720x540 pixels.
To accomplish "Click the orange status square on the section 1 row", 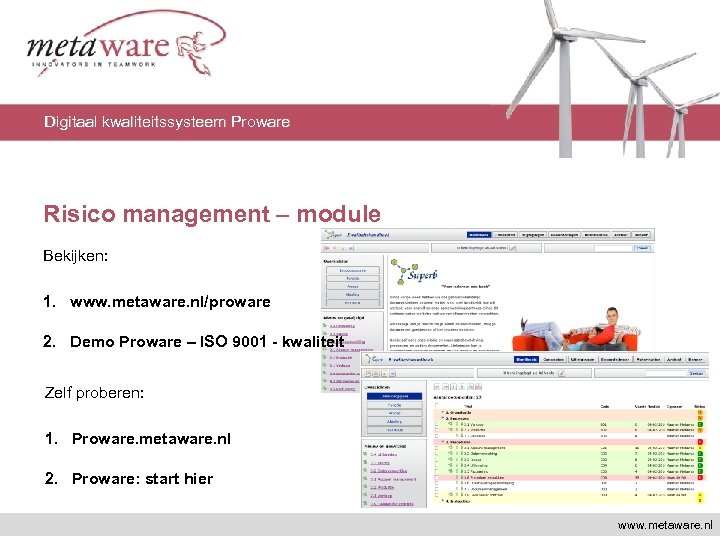I will 700,413.
